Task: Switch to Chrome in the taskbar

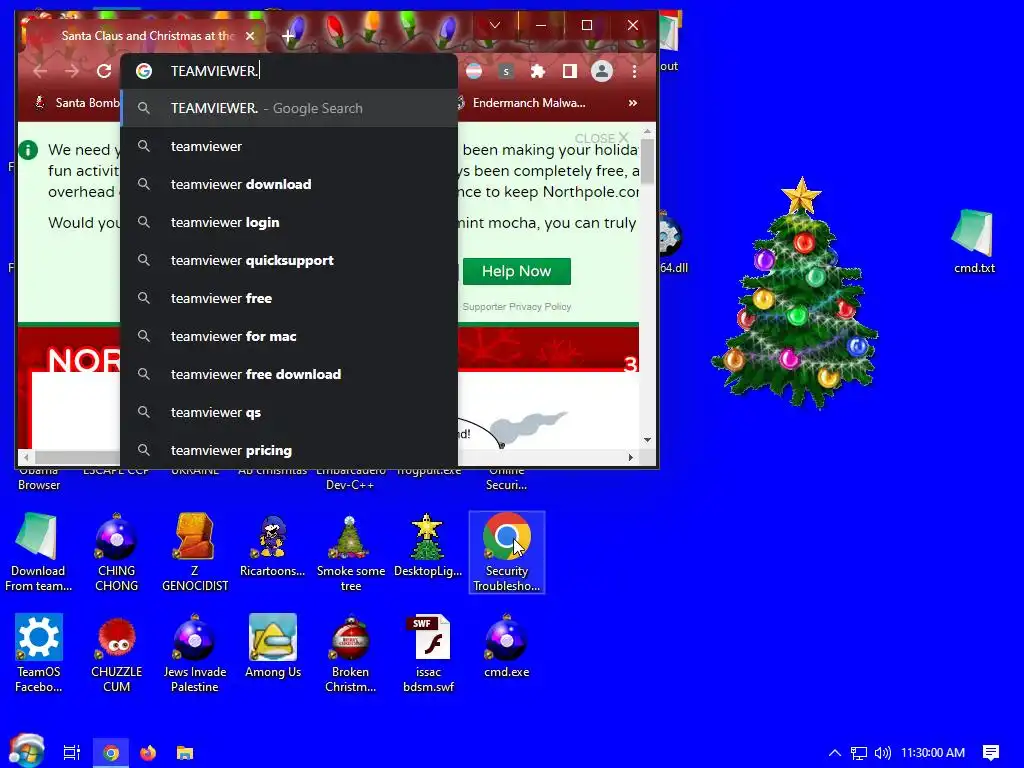Action: pyautogui.click(x=111, y=753)
